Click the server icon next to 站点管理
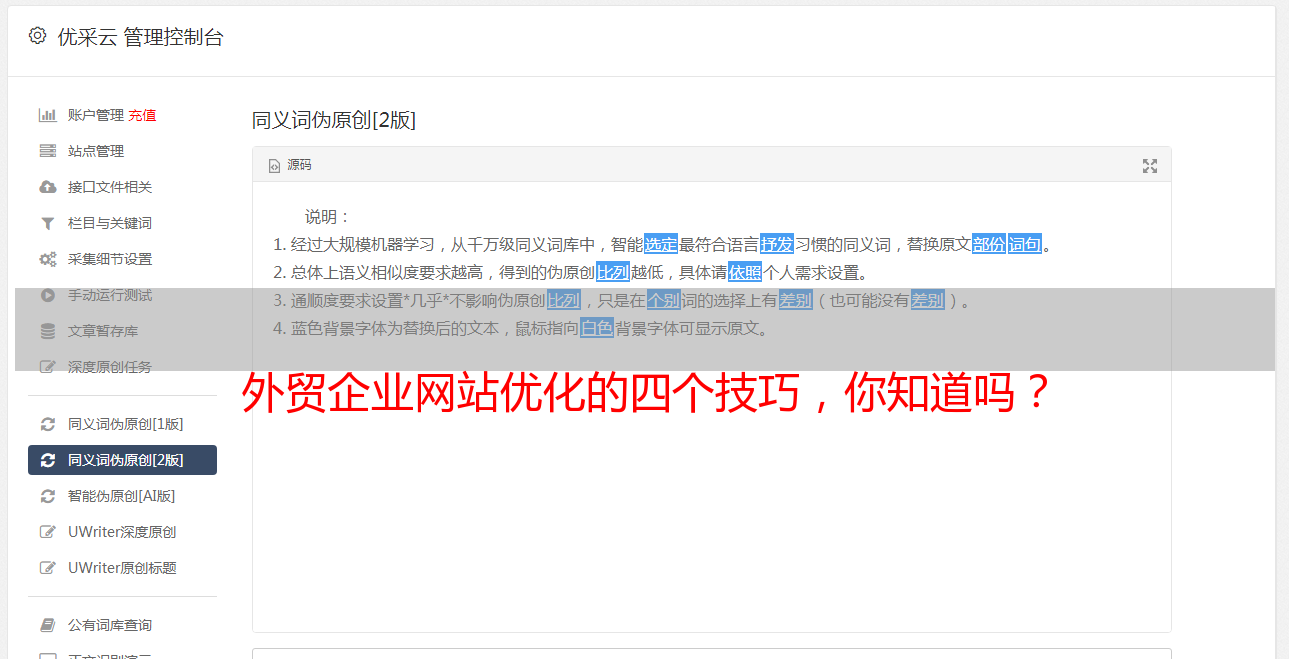Image resolution: width=1289 pixels, height=659 pixels. tap(47, 151)
